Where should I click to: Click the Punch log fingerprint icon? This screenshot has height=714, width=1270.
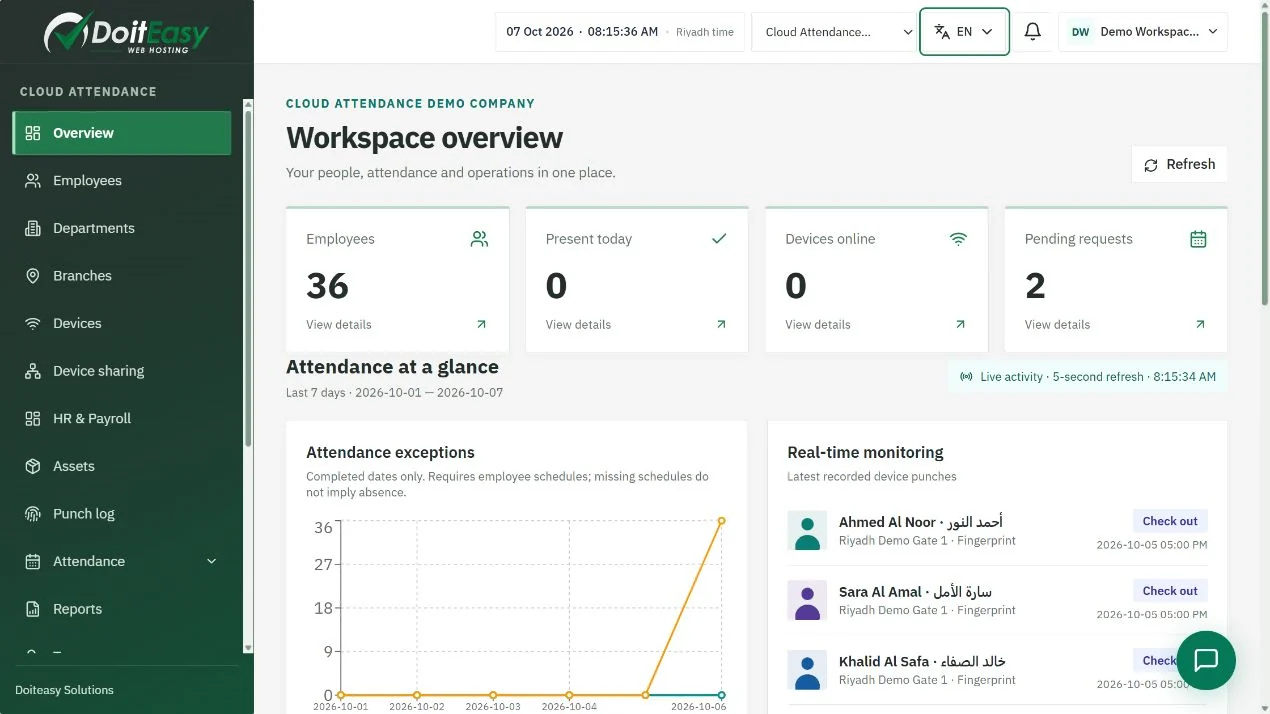(x=33, y=514)
